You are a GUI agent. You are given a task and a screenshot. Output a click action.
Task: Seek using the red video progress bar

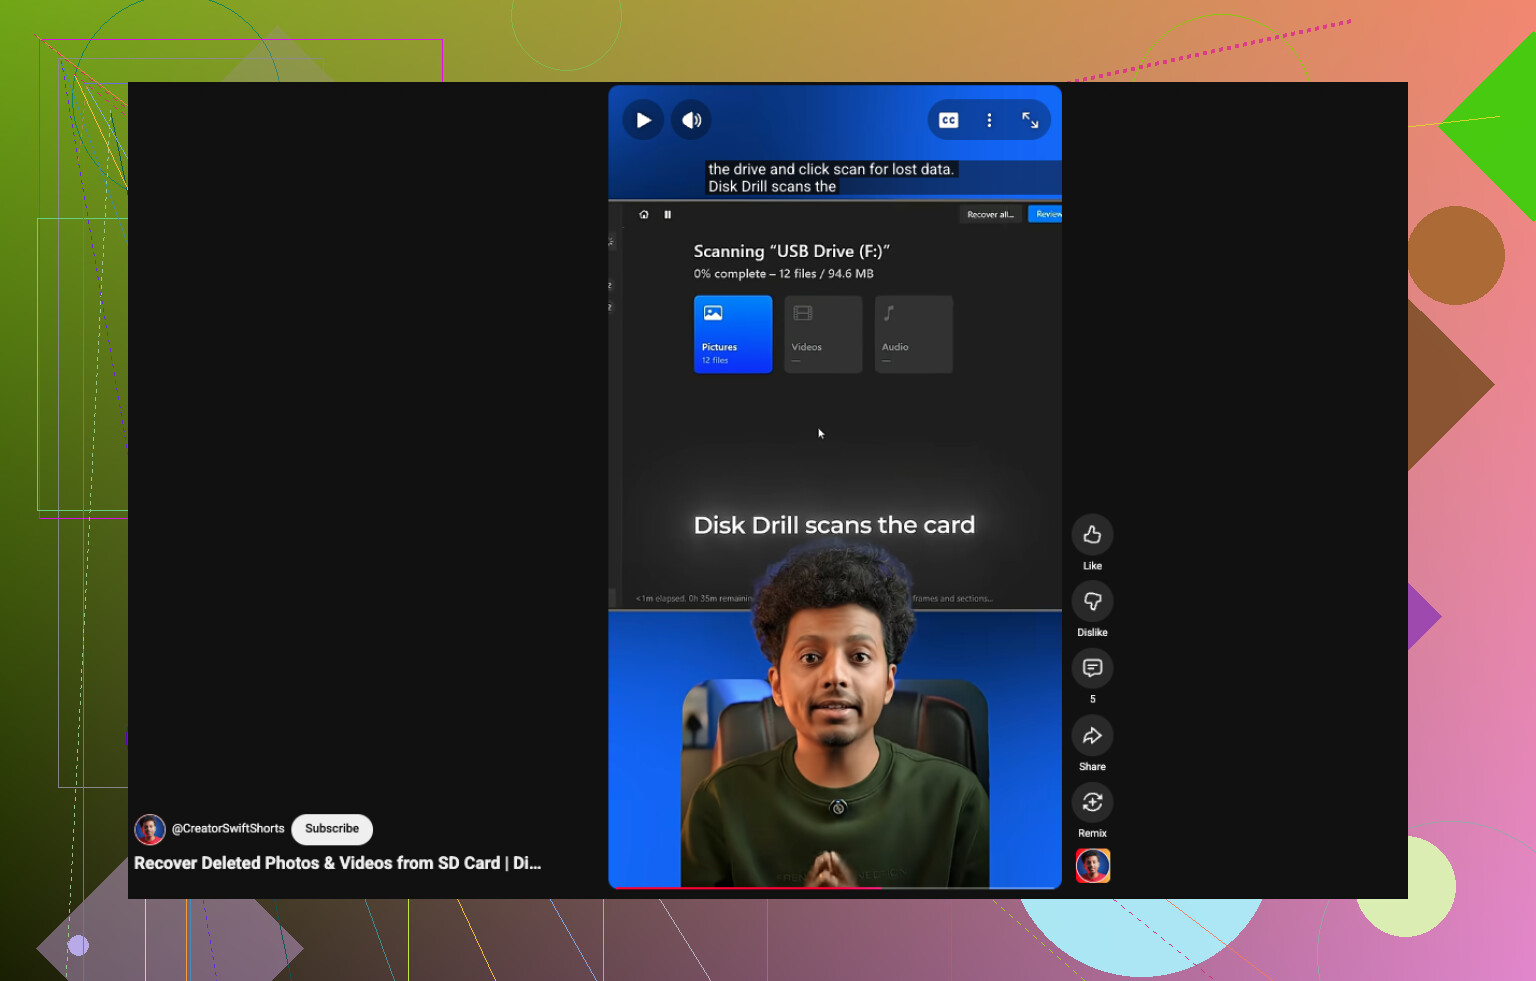835,887
